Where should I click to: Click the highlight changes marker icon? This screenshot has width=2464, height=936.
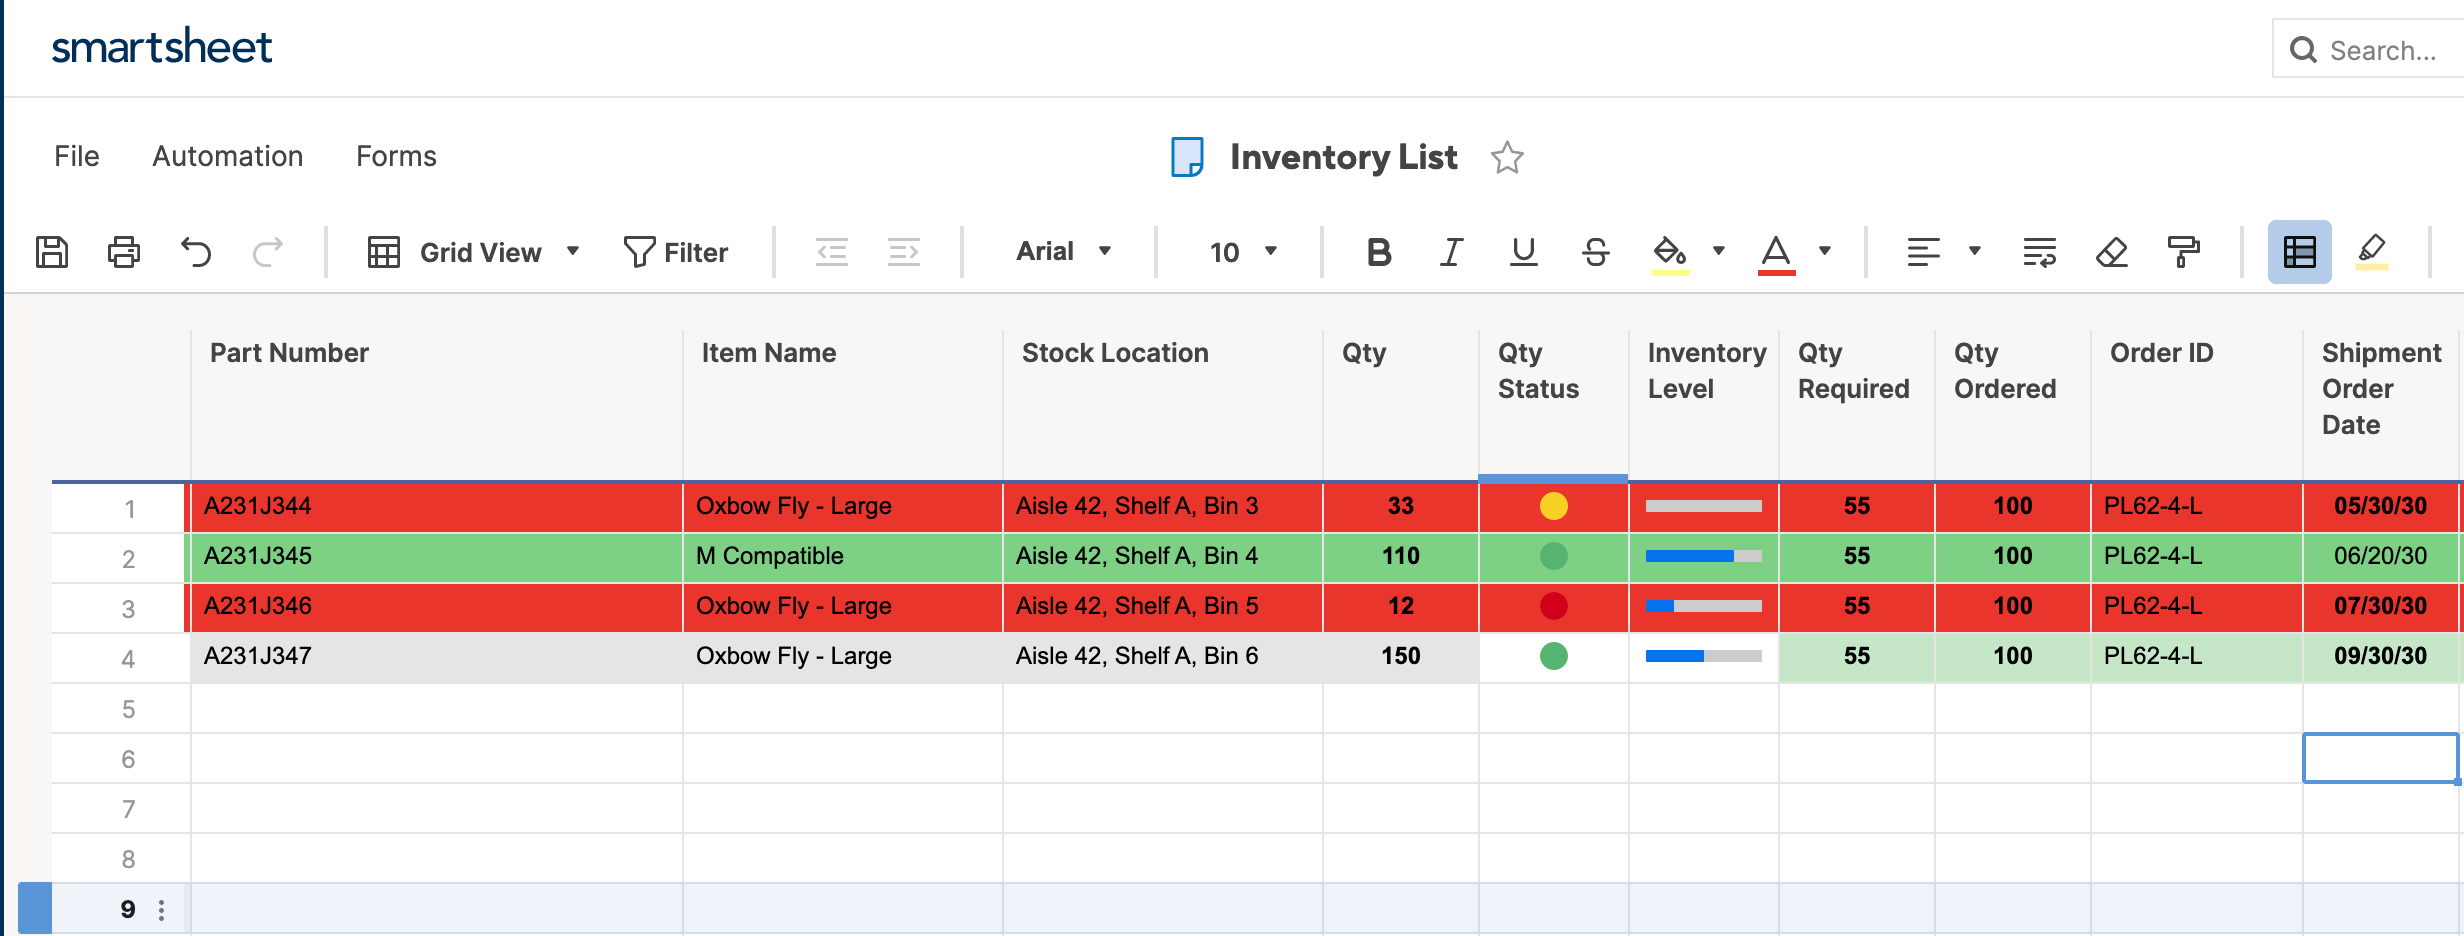click(x=2372, y=252)
